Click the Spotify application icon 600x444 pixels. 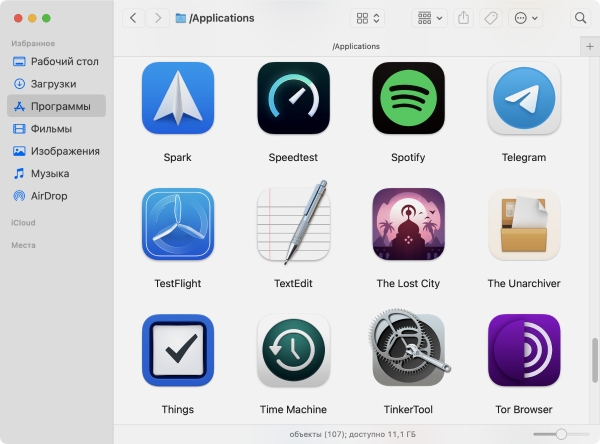click(x=408, y=98)
